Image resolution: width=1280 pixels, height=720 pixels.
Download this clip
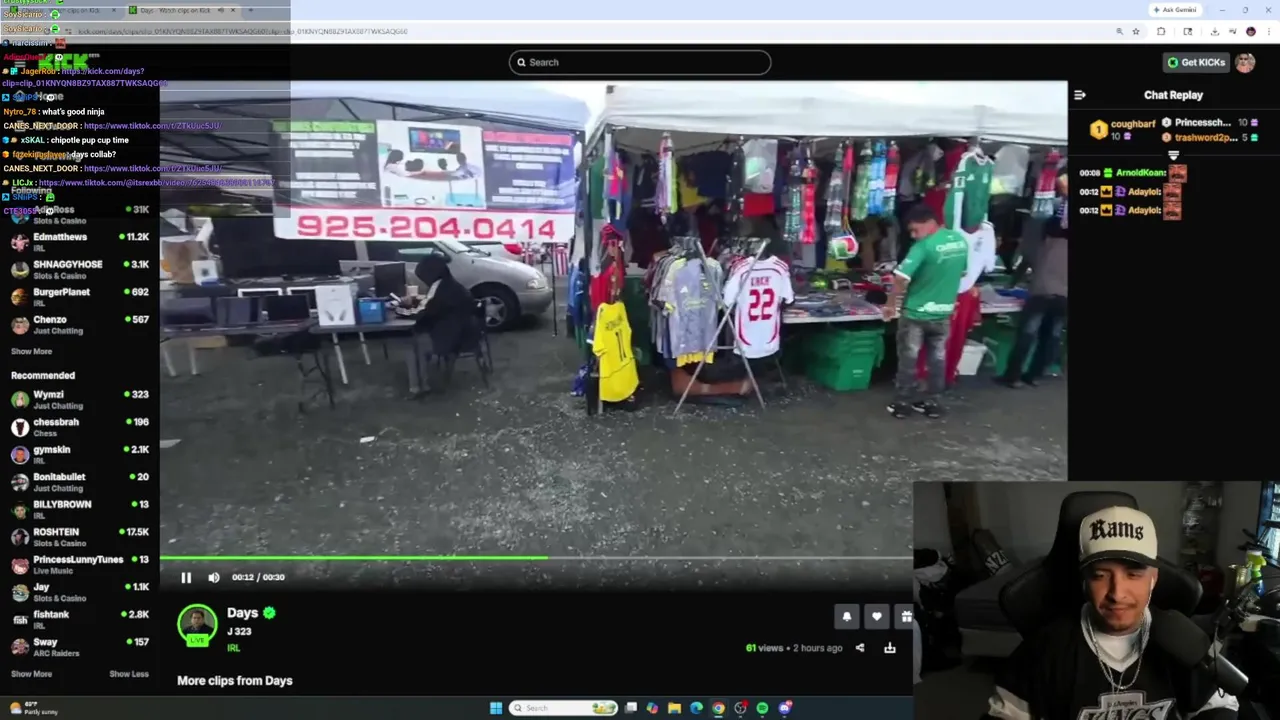[890, 648]
